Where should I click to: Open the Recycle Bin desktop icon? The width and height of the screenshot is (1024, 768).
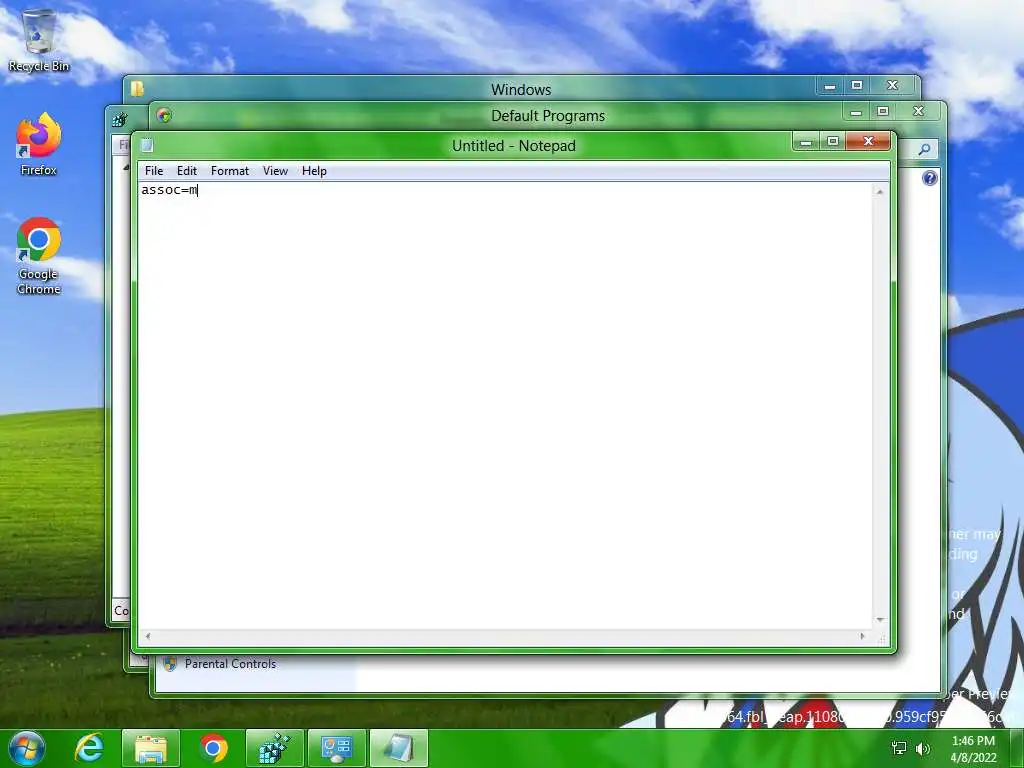(x=39, y=39)
